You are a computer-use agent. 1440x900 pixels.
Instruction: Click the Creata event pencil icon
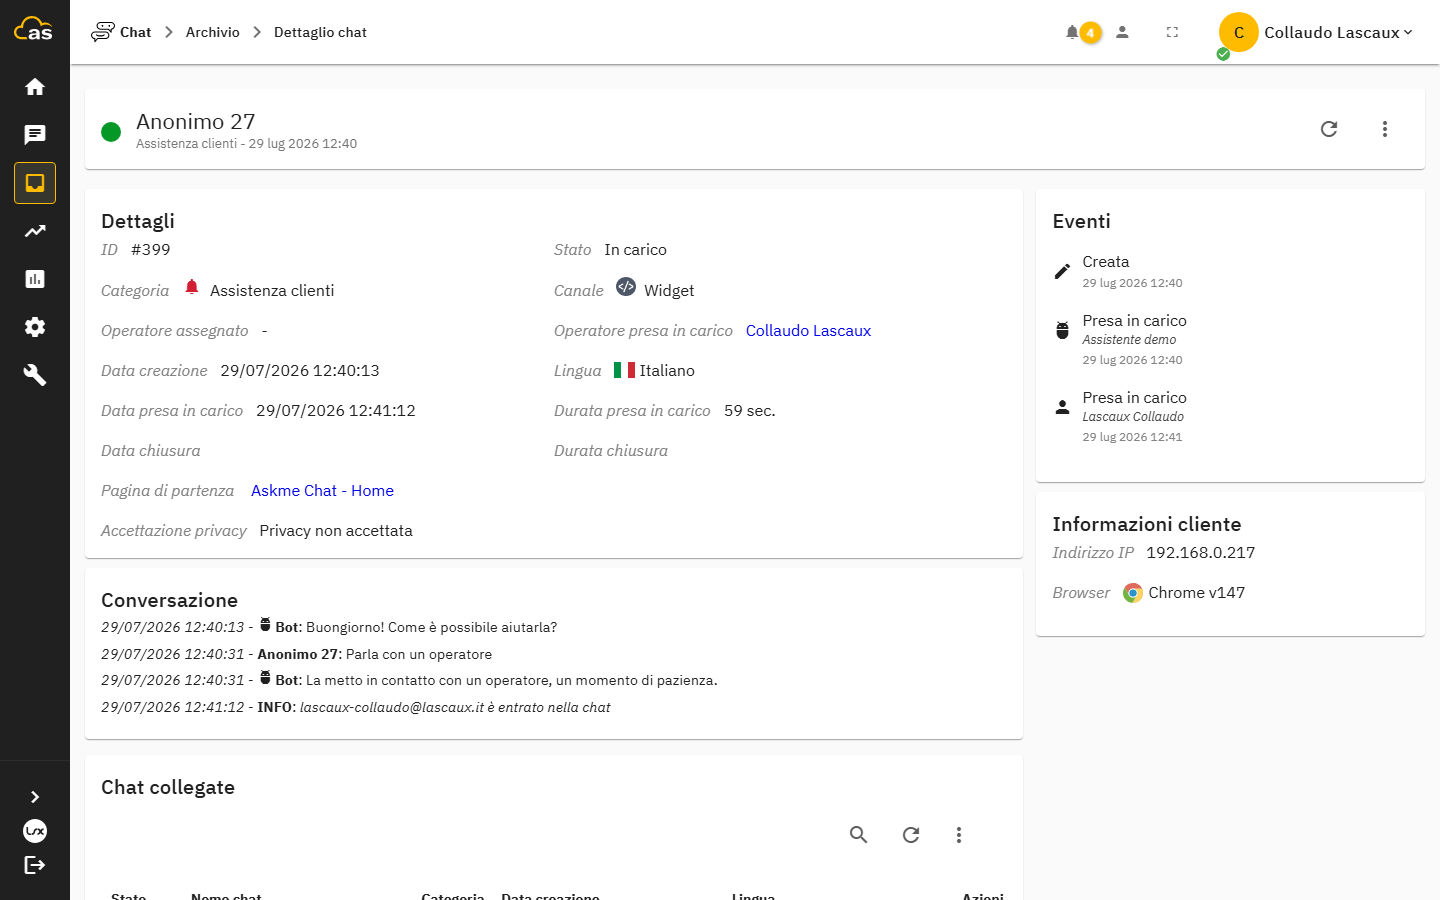pos(1062,271)
